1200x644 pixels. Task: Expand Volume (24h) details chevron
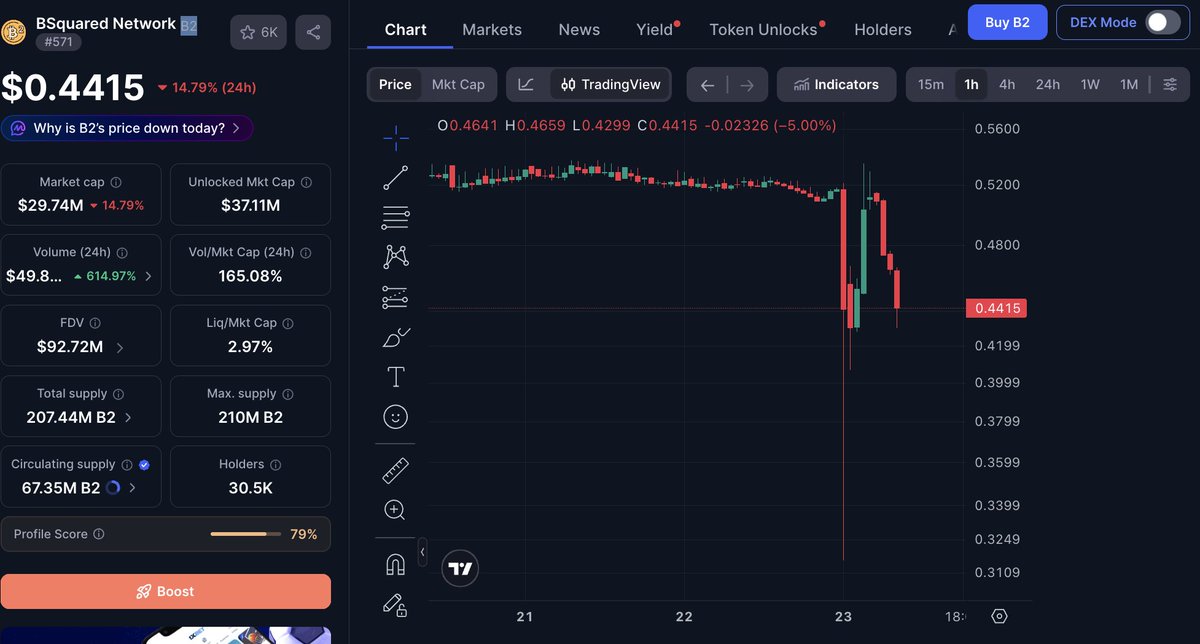click(148, 276)
